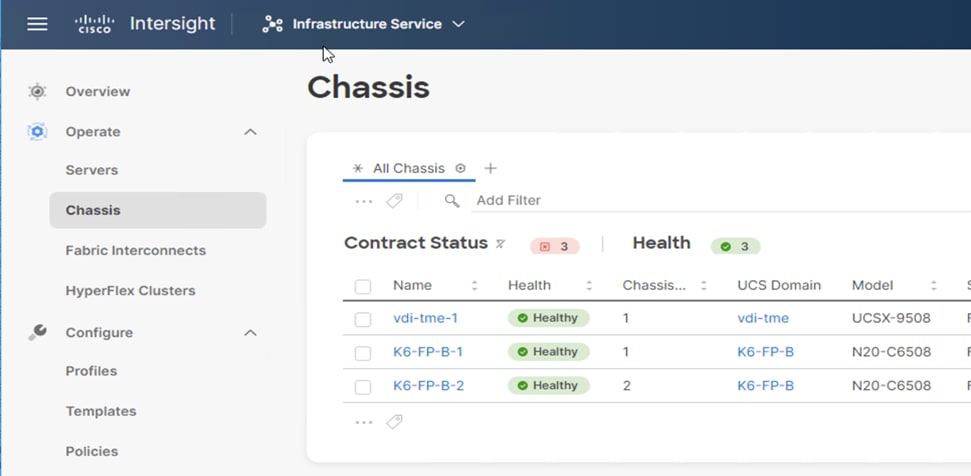Viewport: 971px width, 476px height.
Task: Collapse the Operate section chevron
Action: [250, 132]
